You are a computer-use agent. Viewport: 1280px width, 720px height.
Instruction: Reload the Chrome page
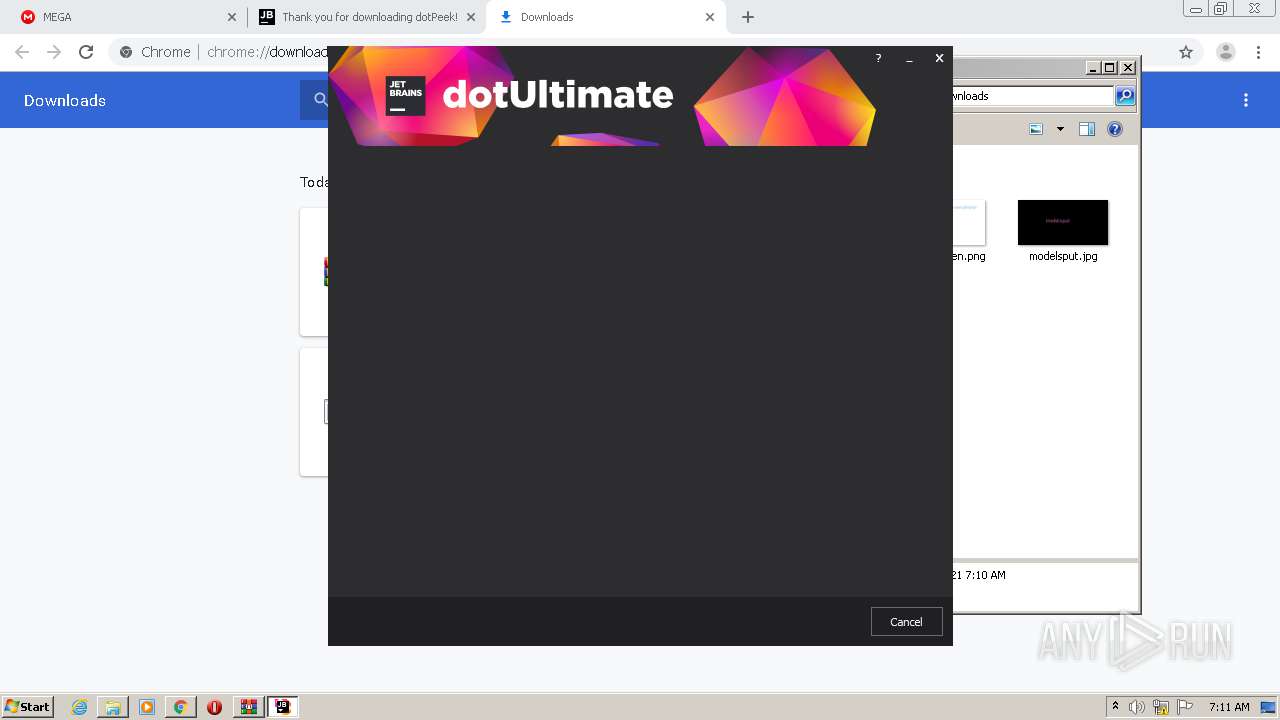pyautogui.click(x=86, y=52)
